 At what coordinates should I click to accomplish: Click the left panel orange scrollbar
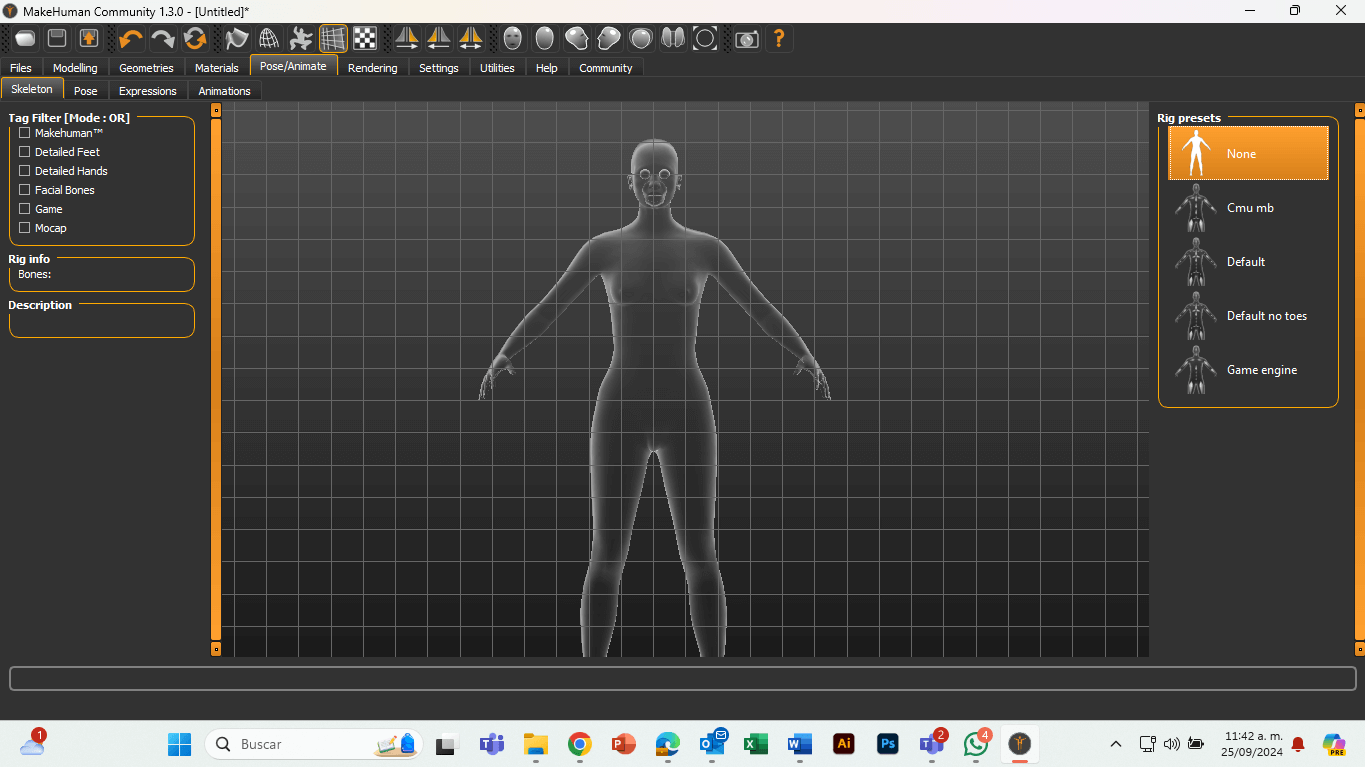pos(216,379)
